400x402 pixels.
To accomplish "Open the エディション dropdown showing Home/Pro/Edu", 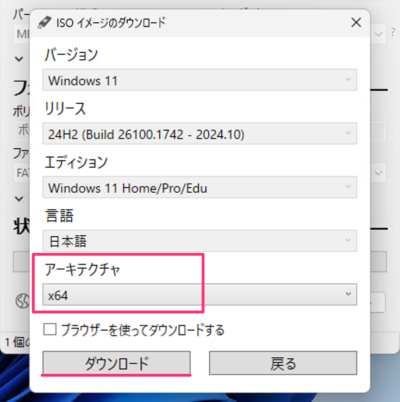I will point(199,187).
